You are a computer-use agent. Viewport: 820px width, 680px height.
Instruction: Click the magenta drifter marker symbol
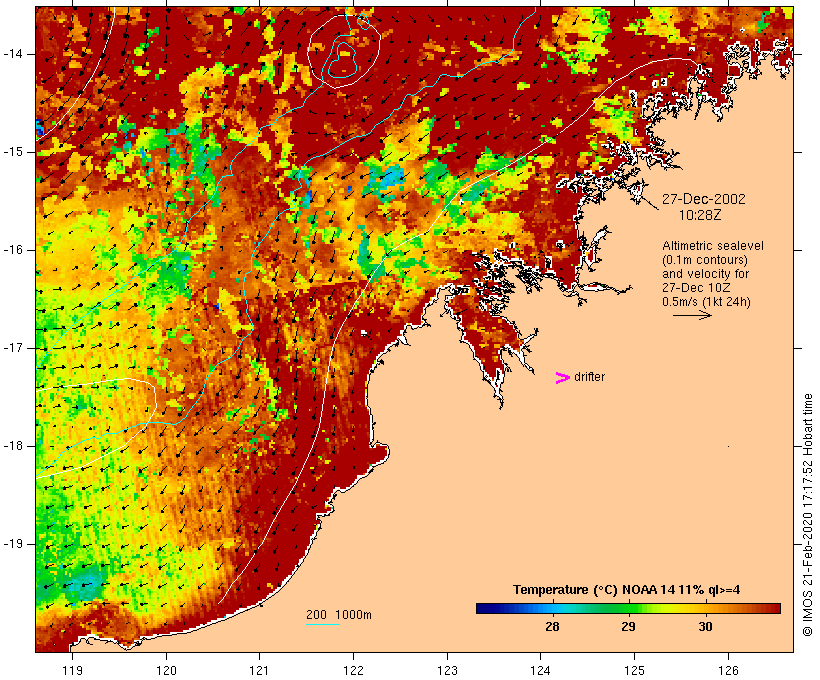coord(562,378)
